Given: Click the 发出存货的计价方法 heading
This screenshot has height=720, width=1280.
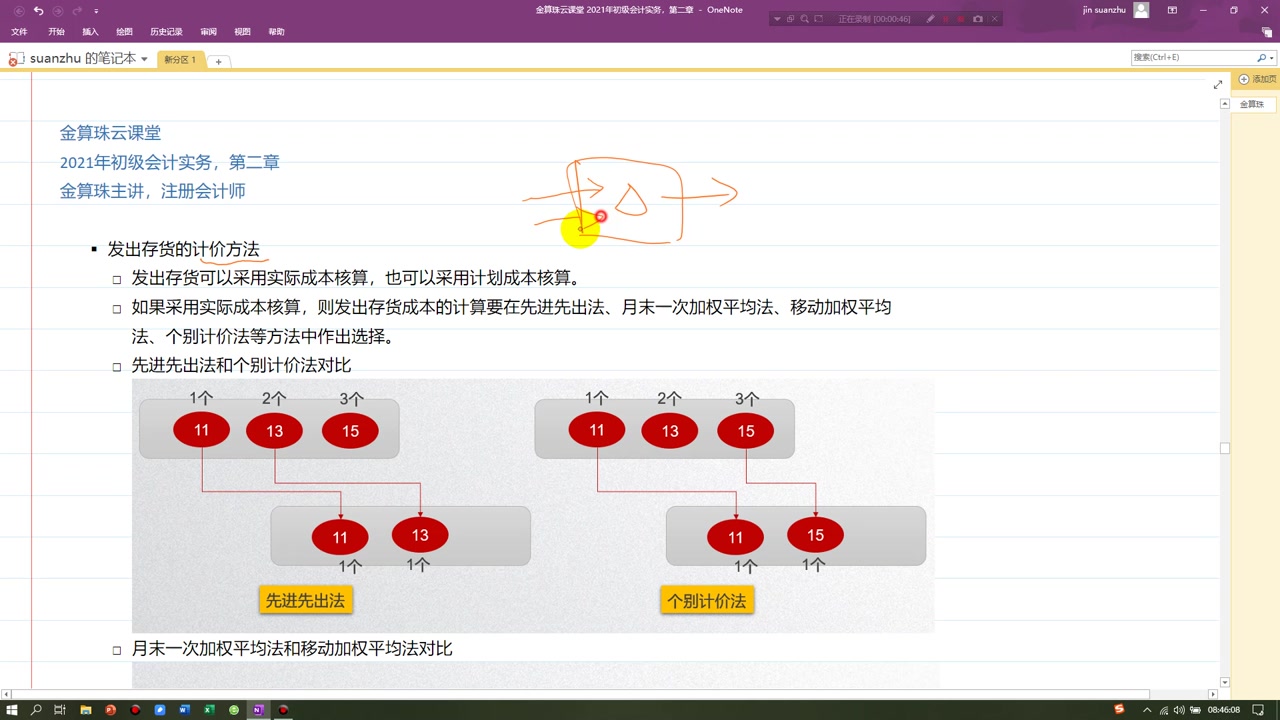Looking at the screenshot, I should pyautogui.click(x=183, y=249).
